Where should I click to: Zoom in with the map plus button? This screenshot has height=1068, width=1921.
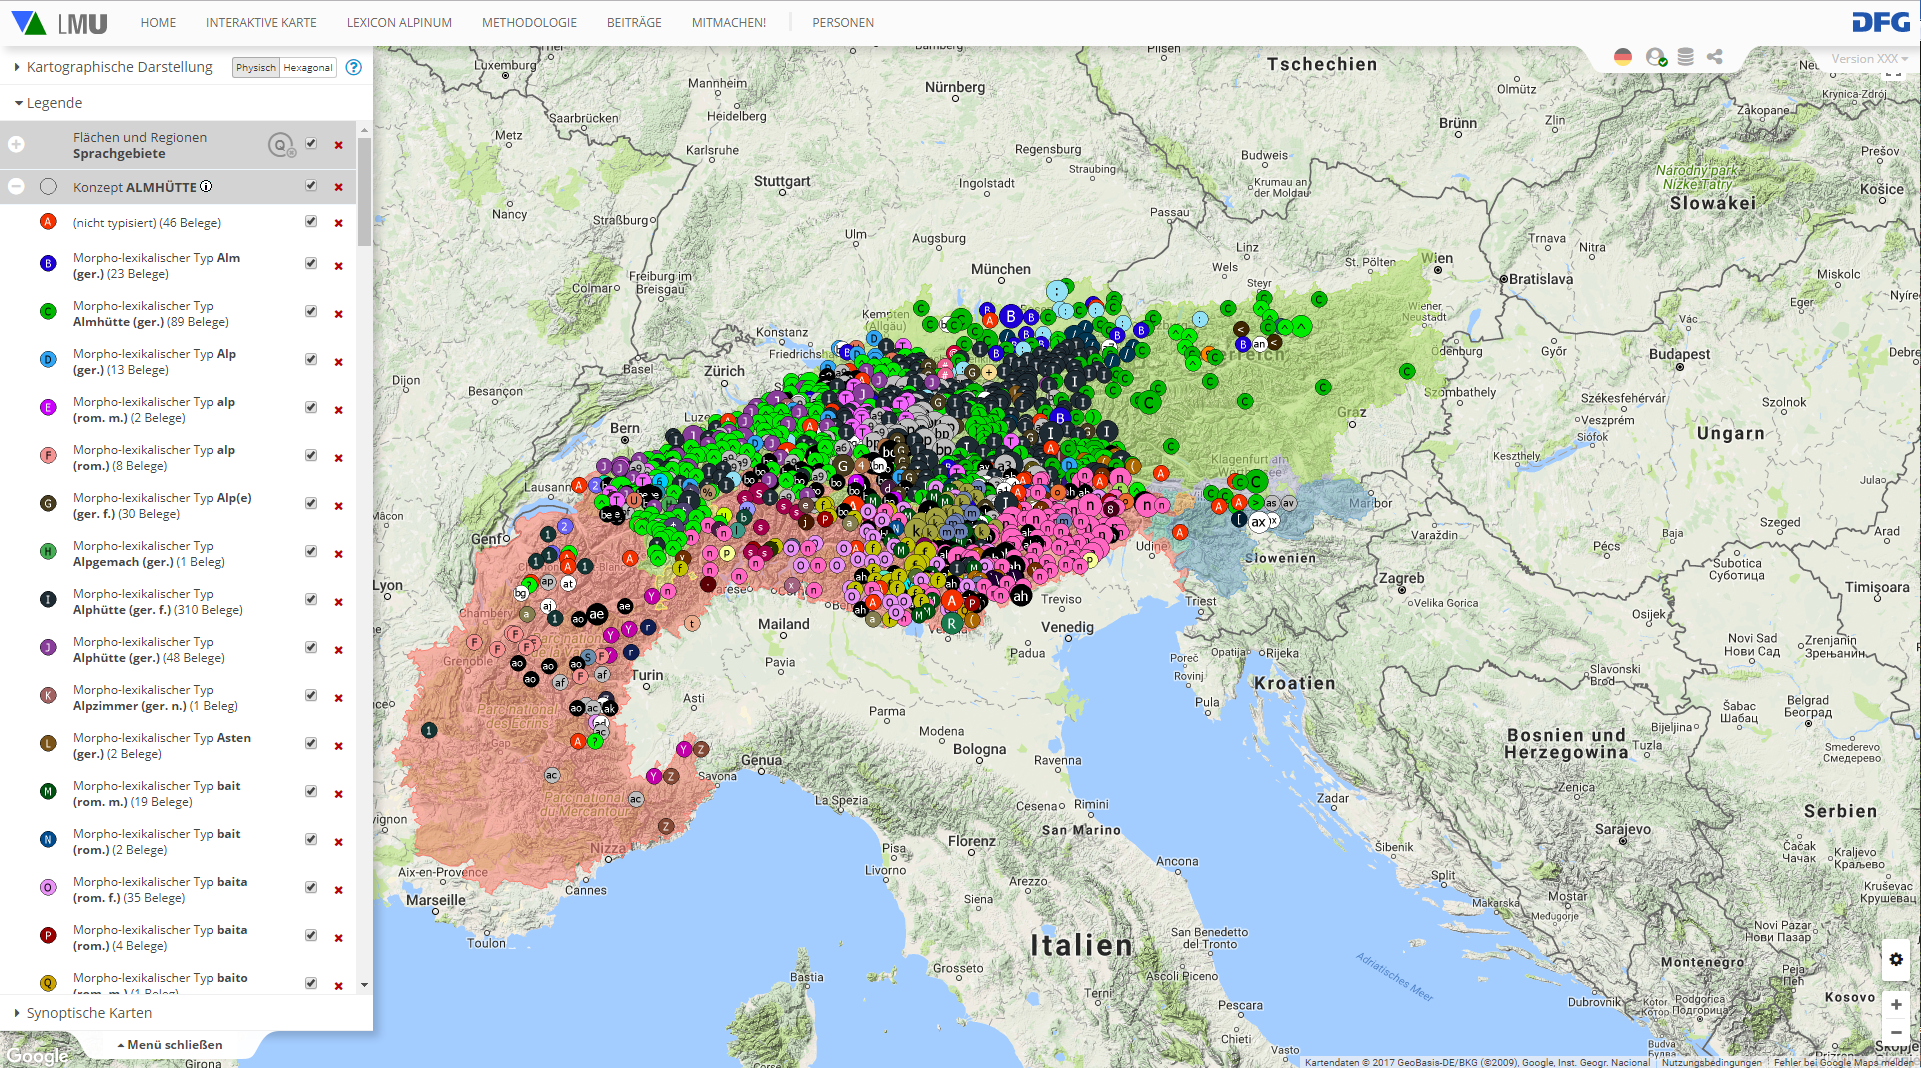[1895, 1004]
